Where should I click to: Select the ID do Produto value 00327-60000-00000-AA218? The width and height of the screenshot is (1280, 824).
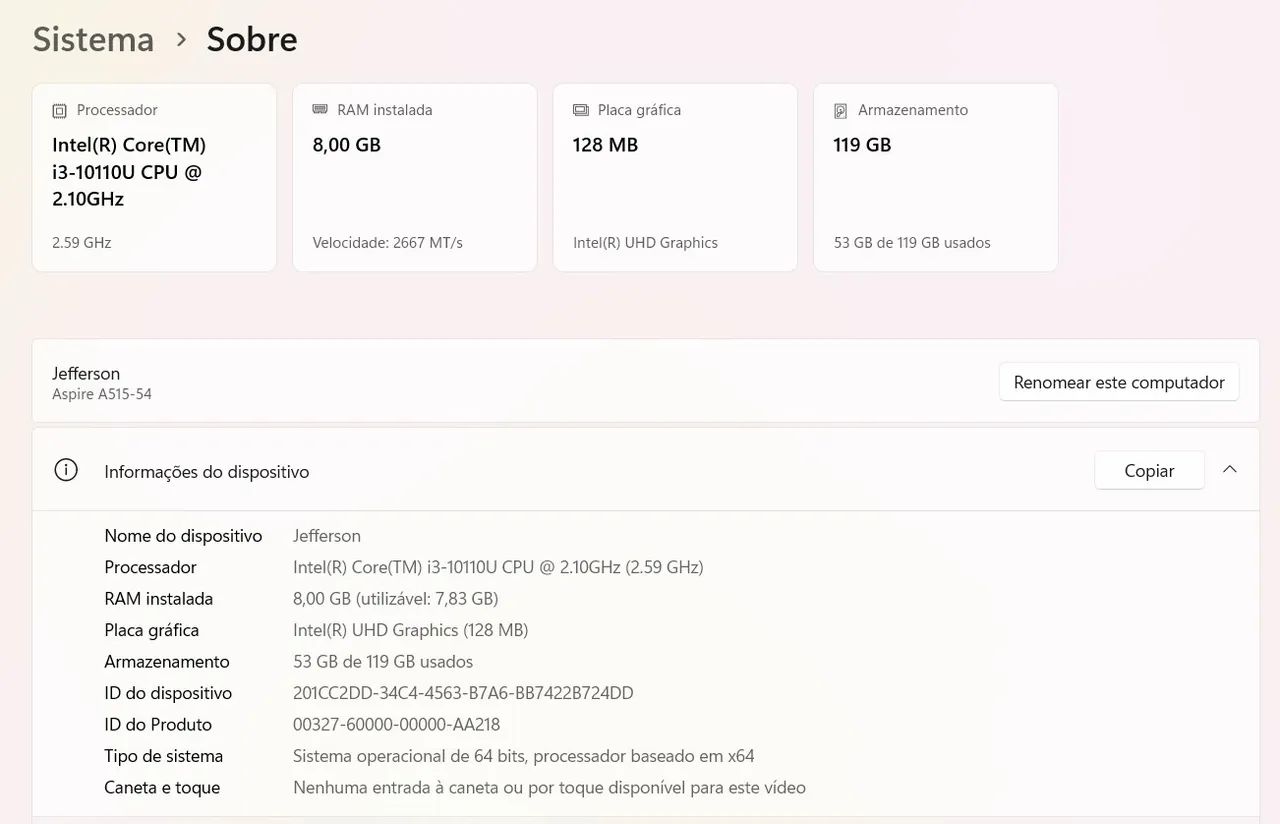click(396, 724)
